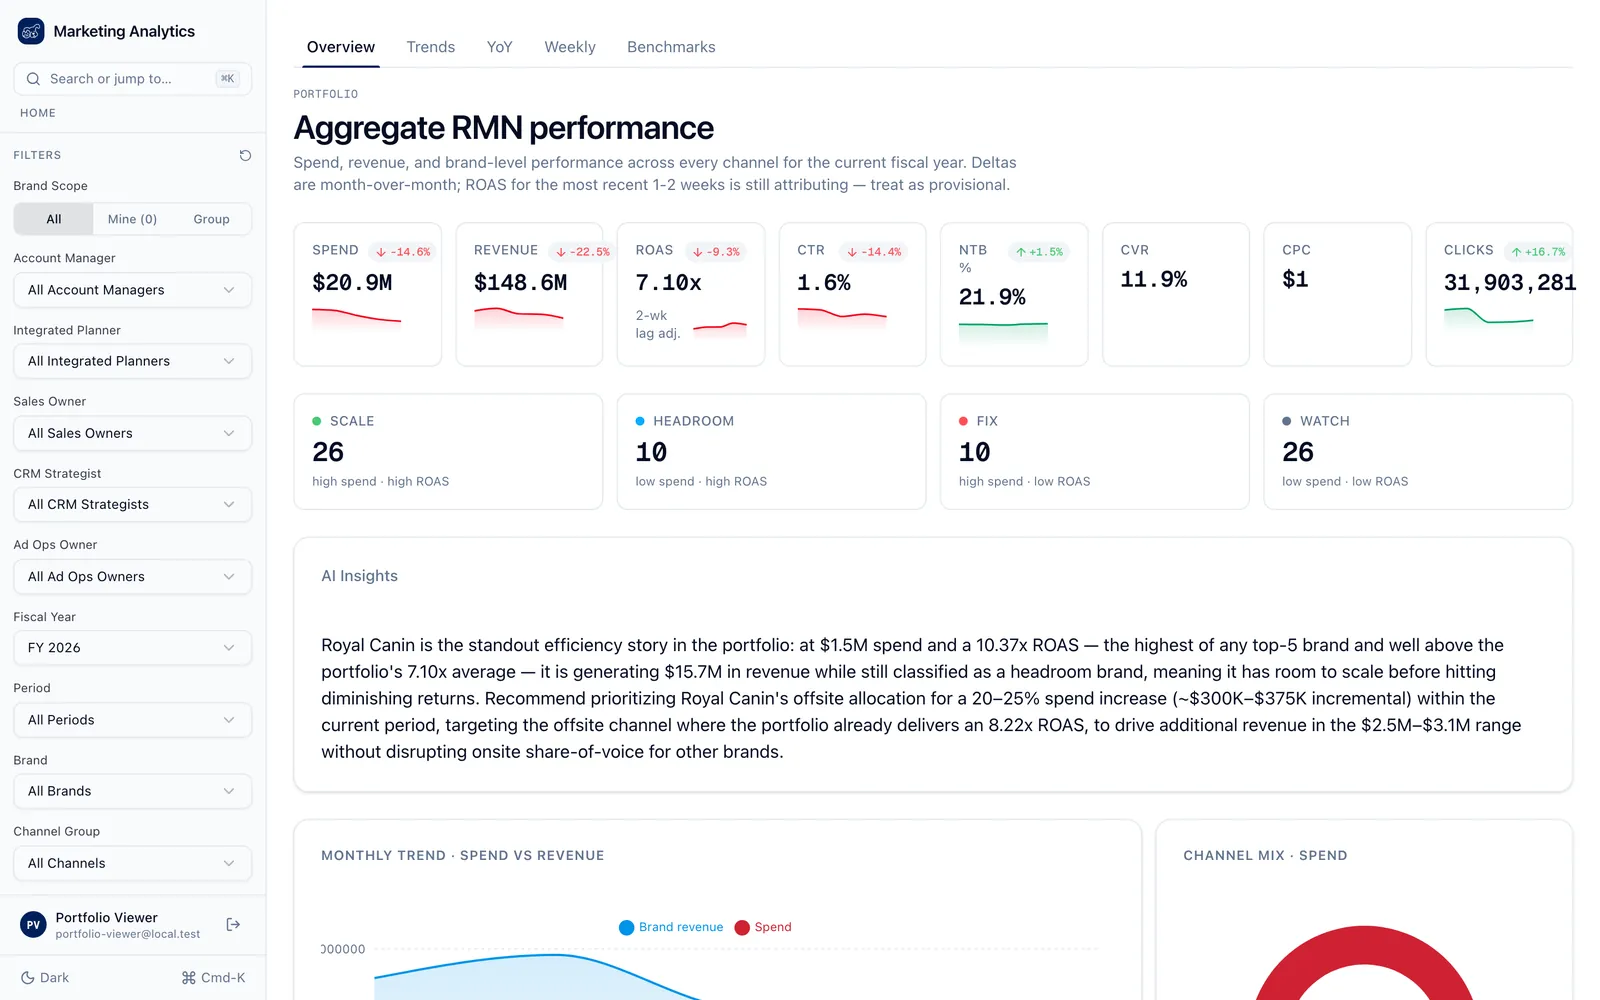
Task: Click the command key icon for Cmd-K
Action: pos(188,978)
